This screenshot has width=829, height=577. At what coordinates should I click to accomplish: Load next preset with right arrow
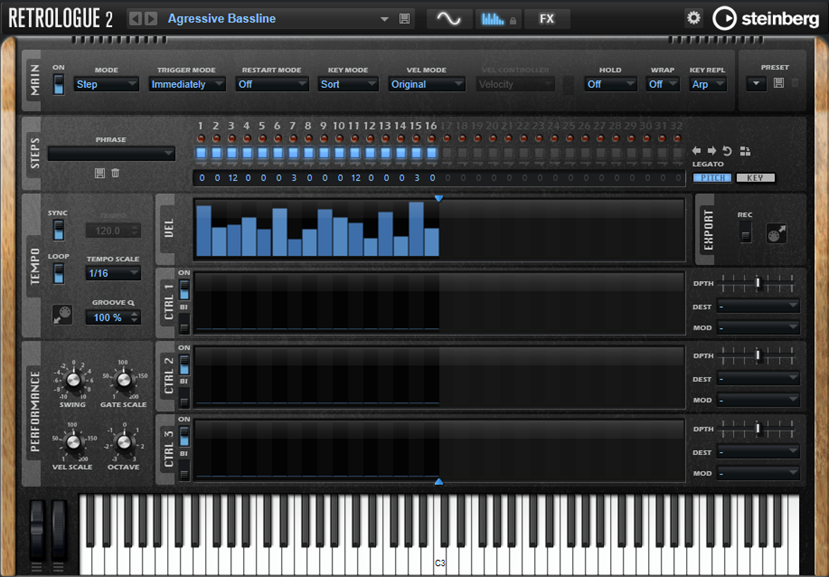[x=151, y=19]
